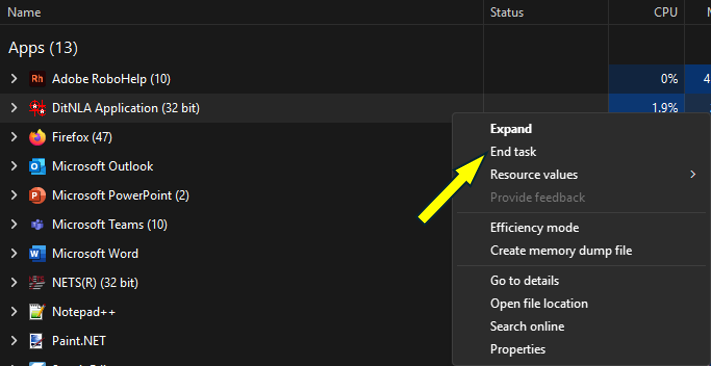Viewport: 711px width, 366px height.
Task: Click the DitNLA Application icon
Action: tap(37, 108)
